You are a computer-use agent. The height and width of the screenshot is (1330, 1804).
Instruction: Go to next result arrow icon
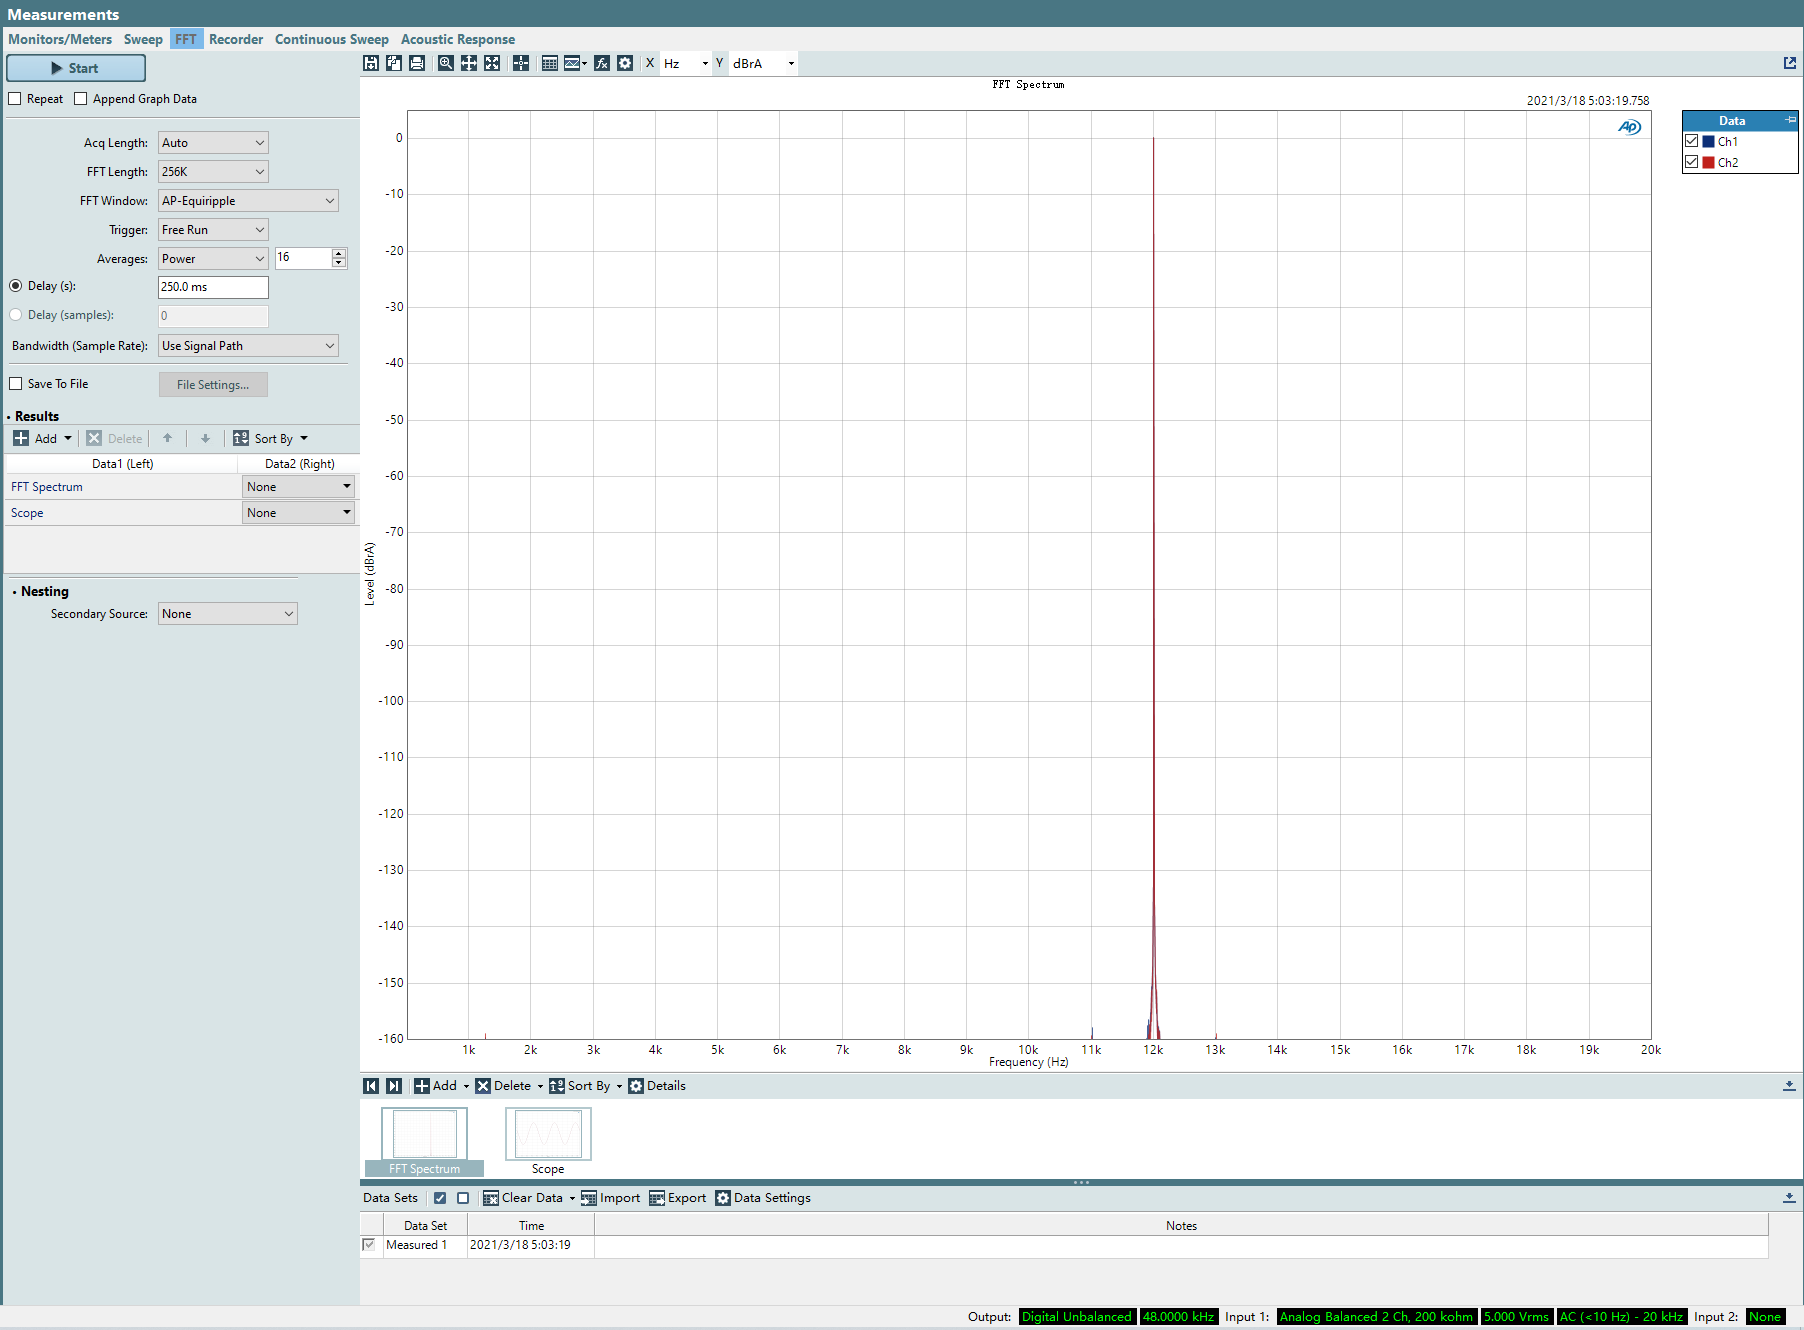click(x=394, y=1086)
